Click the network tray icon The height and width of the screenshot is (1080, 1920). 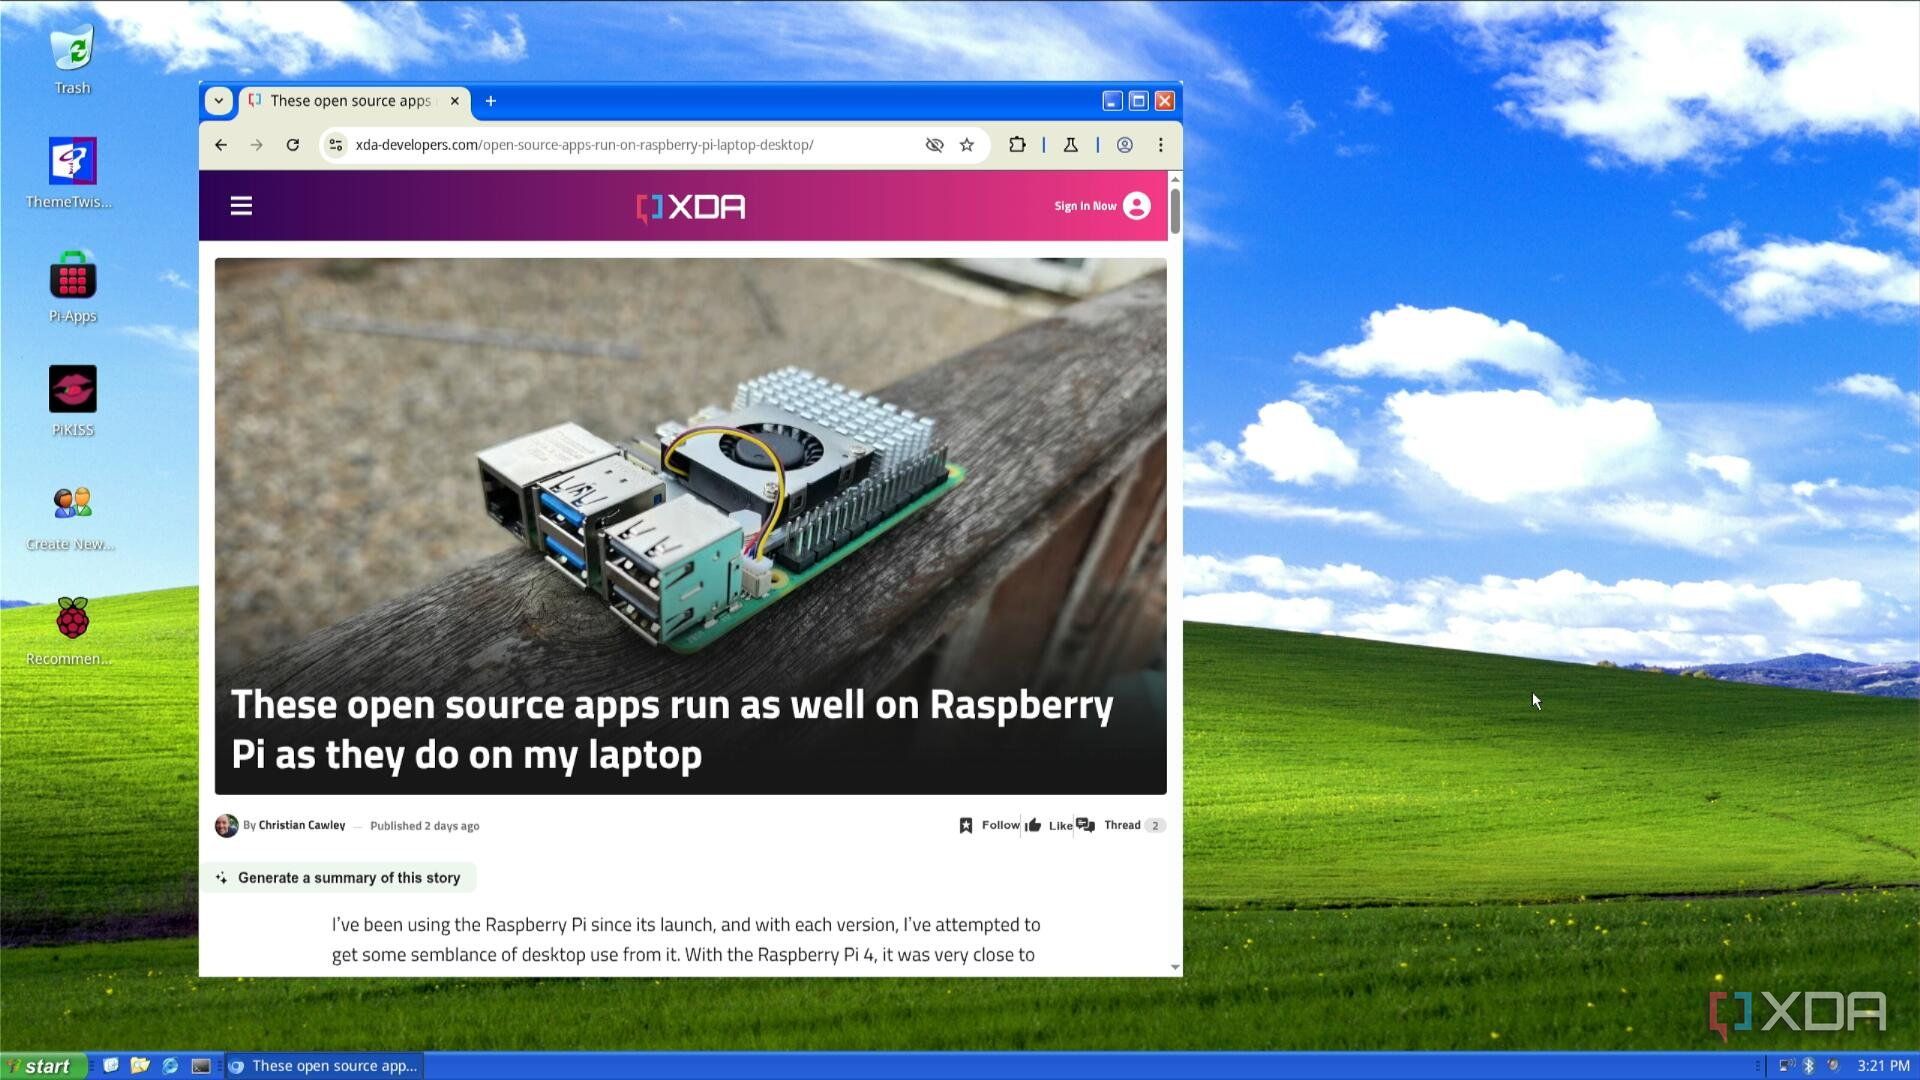coord(1786,1066)
